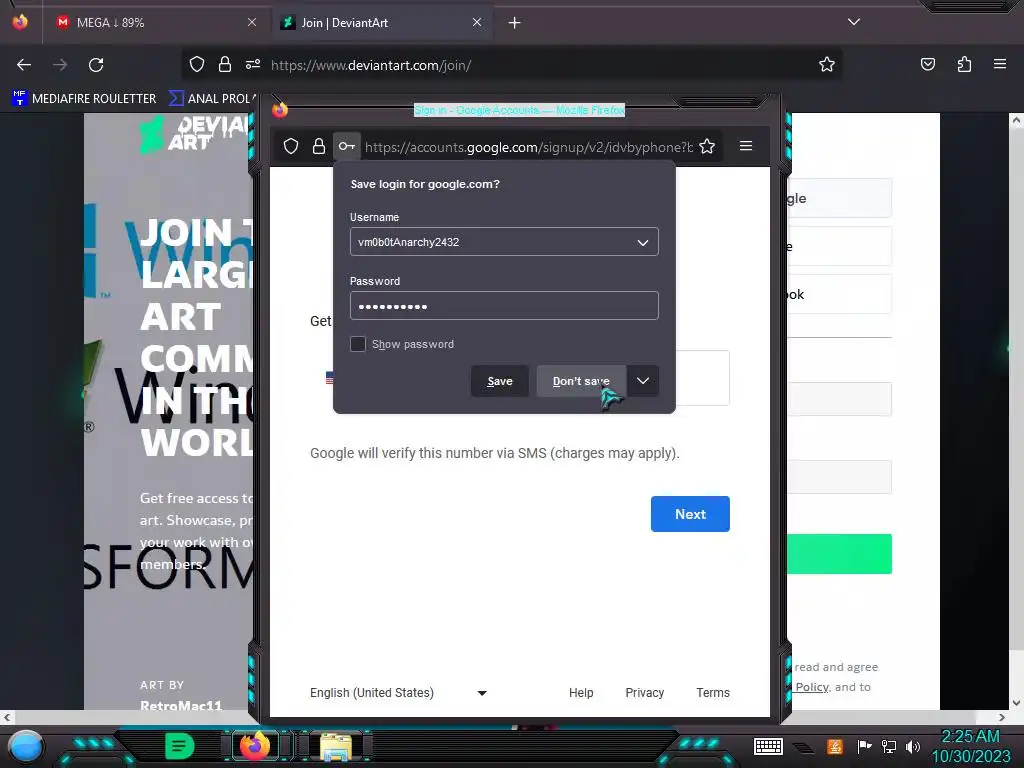Viewport: 1024px width, 768px height.
Task: Bookmark the DeviantArt join page with star
Action: (827, 65)
